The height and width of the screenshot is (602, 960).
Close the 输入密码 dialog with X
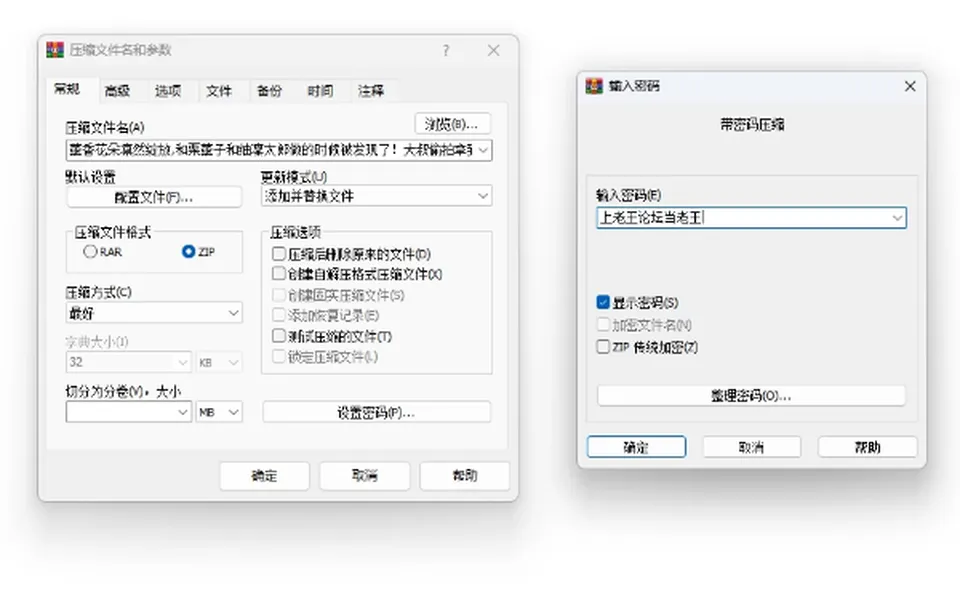click(910, 86)
